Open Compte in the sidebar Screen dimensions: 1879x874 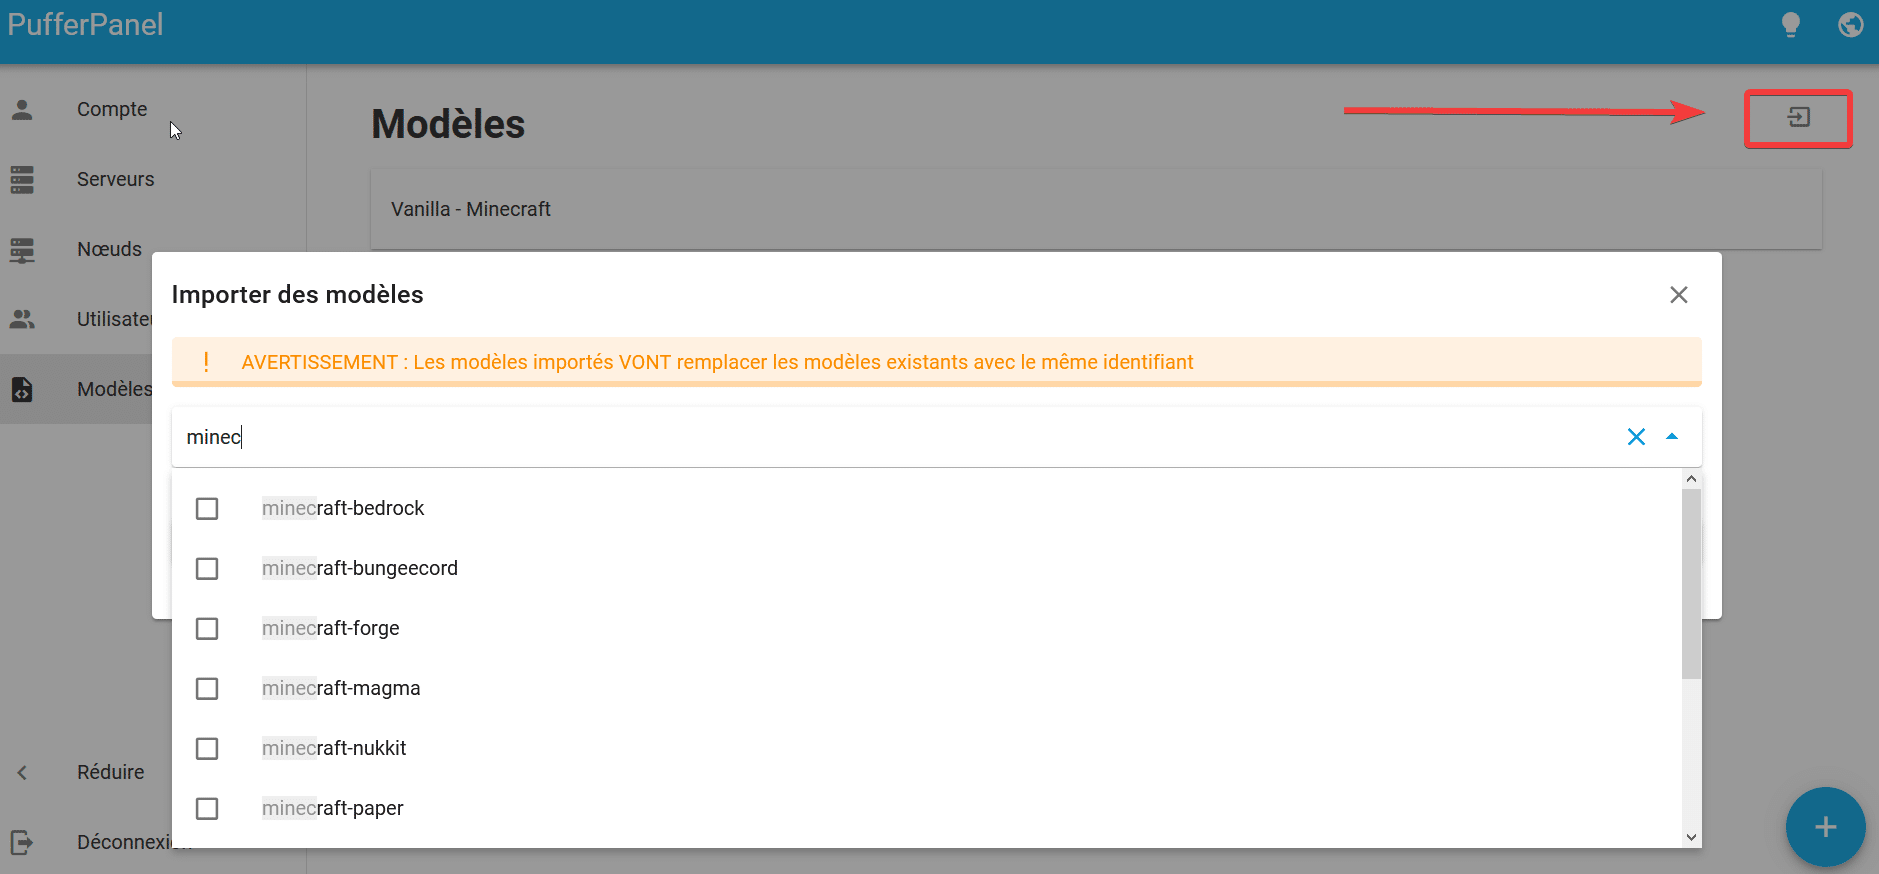pyautogui.click(x=112, y=109)
